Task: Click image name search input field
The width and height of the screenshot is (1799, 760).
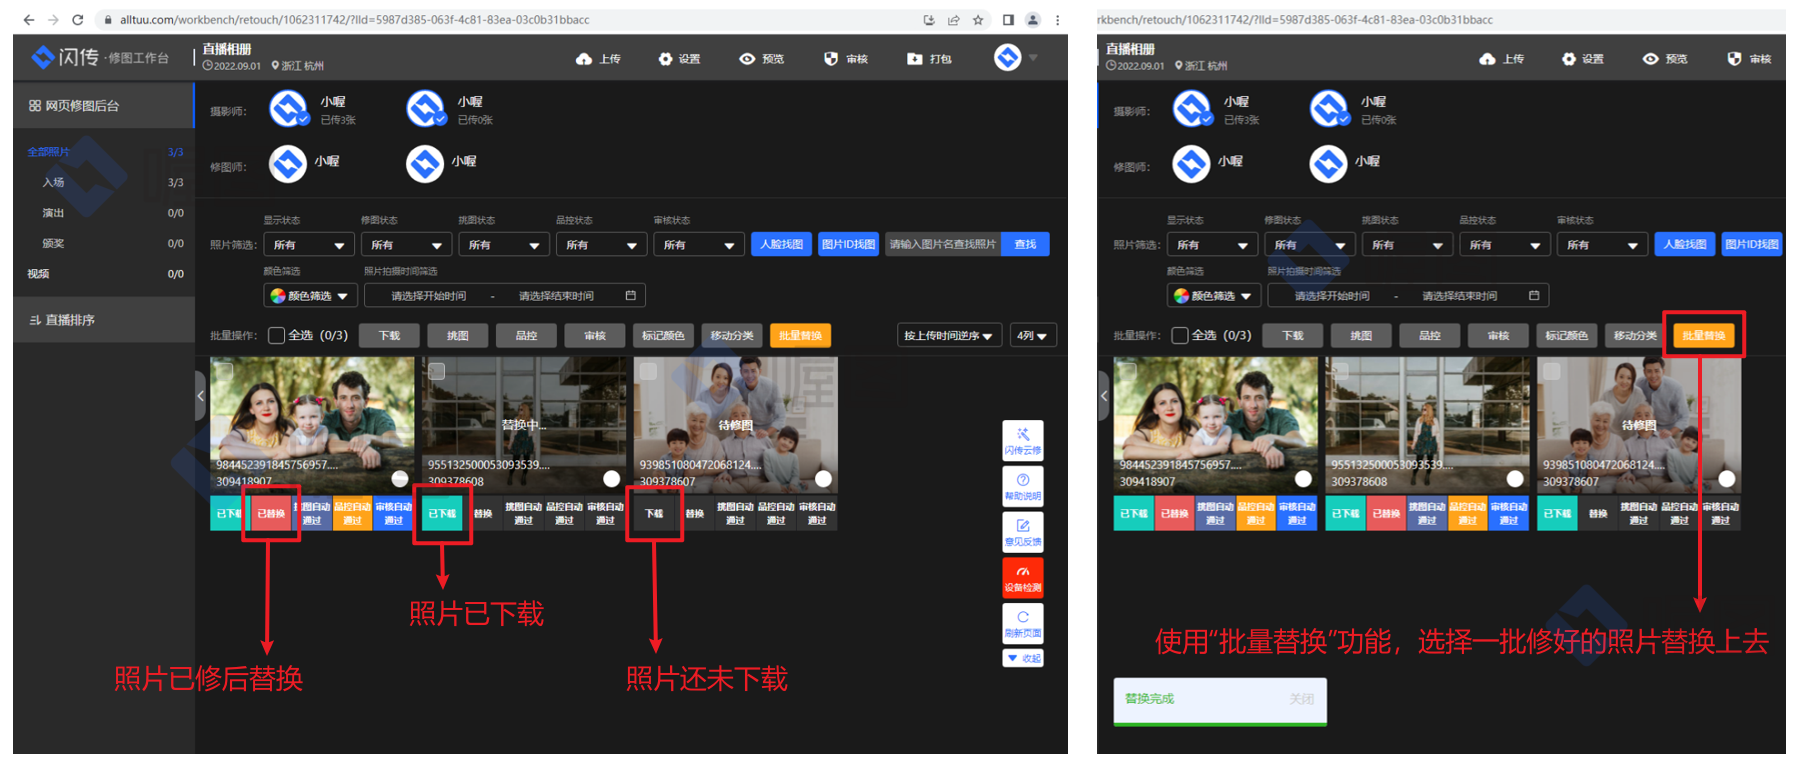Action: tap(943, 244)
